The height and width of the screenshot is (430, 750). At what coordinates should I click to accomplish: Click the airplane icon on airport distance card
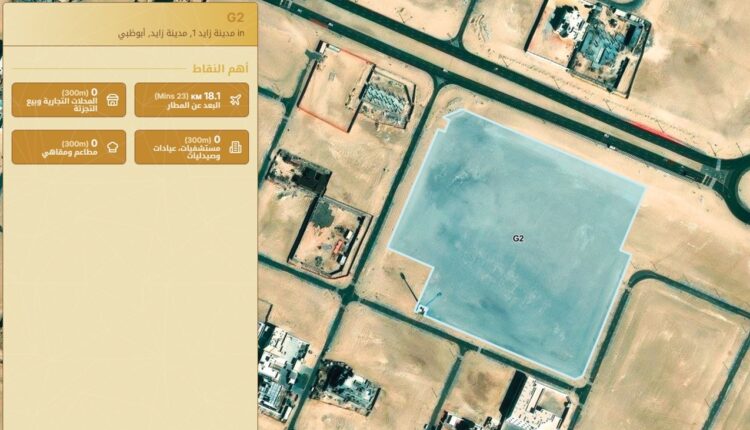235,99
